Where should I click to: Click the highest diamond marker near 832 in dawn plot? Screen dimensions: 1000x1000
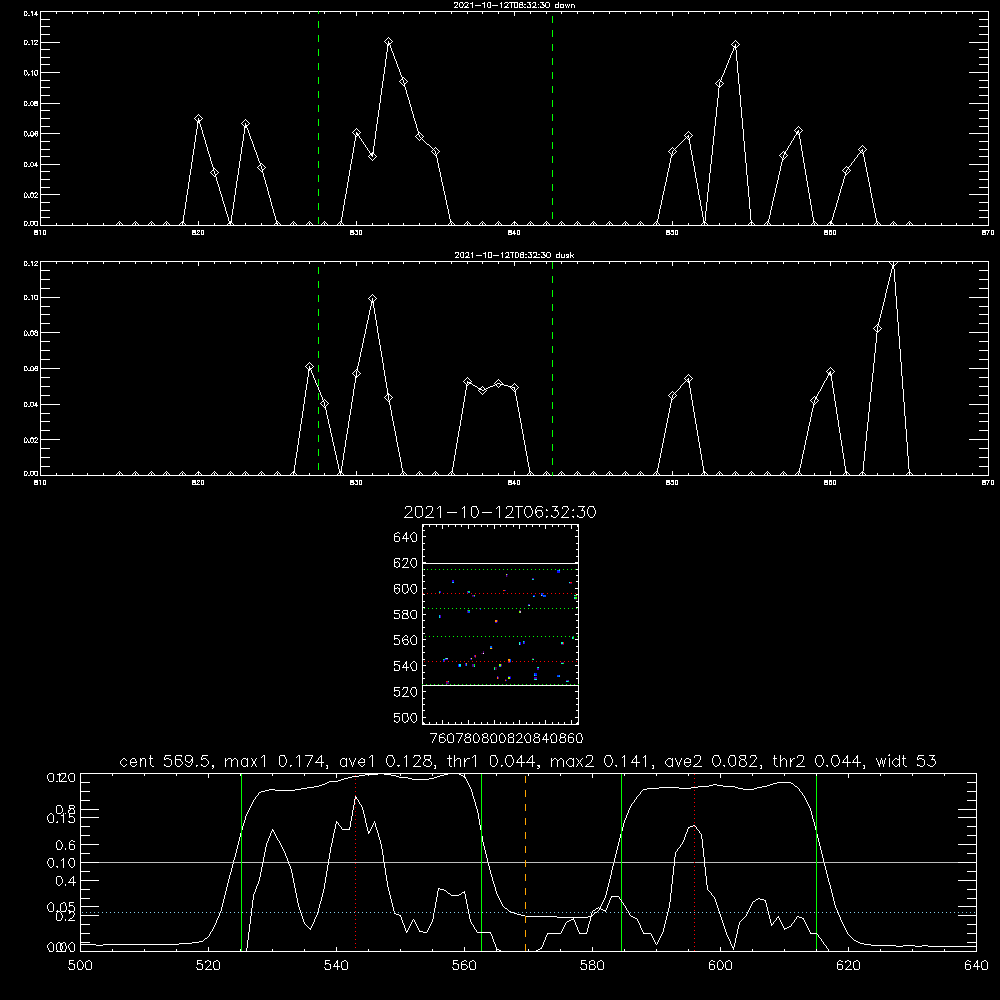388,42
